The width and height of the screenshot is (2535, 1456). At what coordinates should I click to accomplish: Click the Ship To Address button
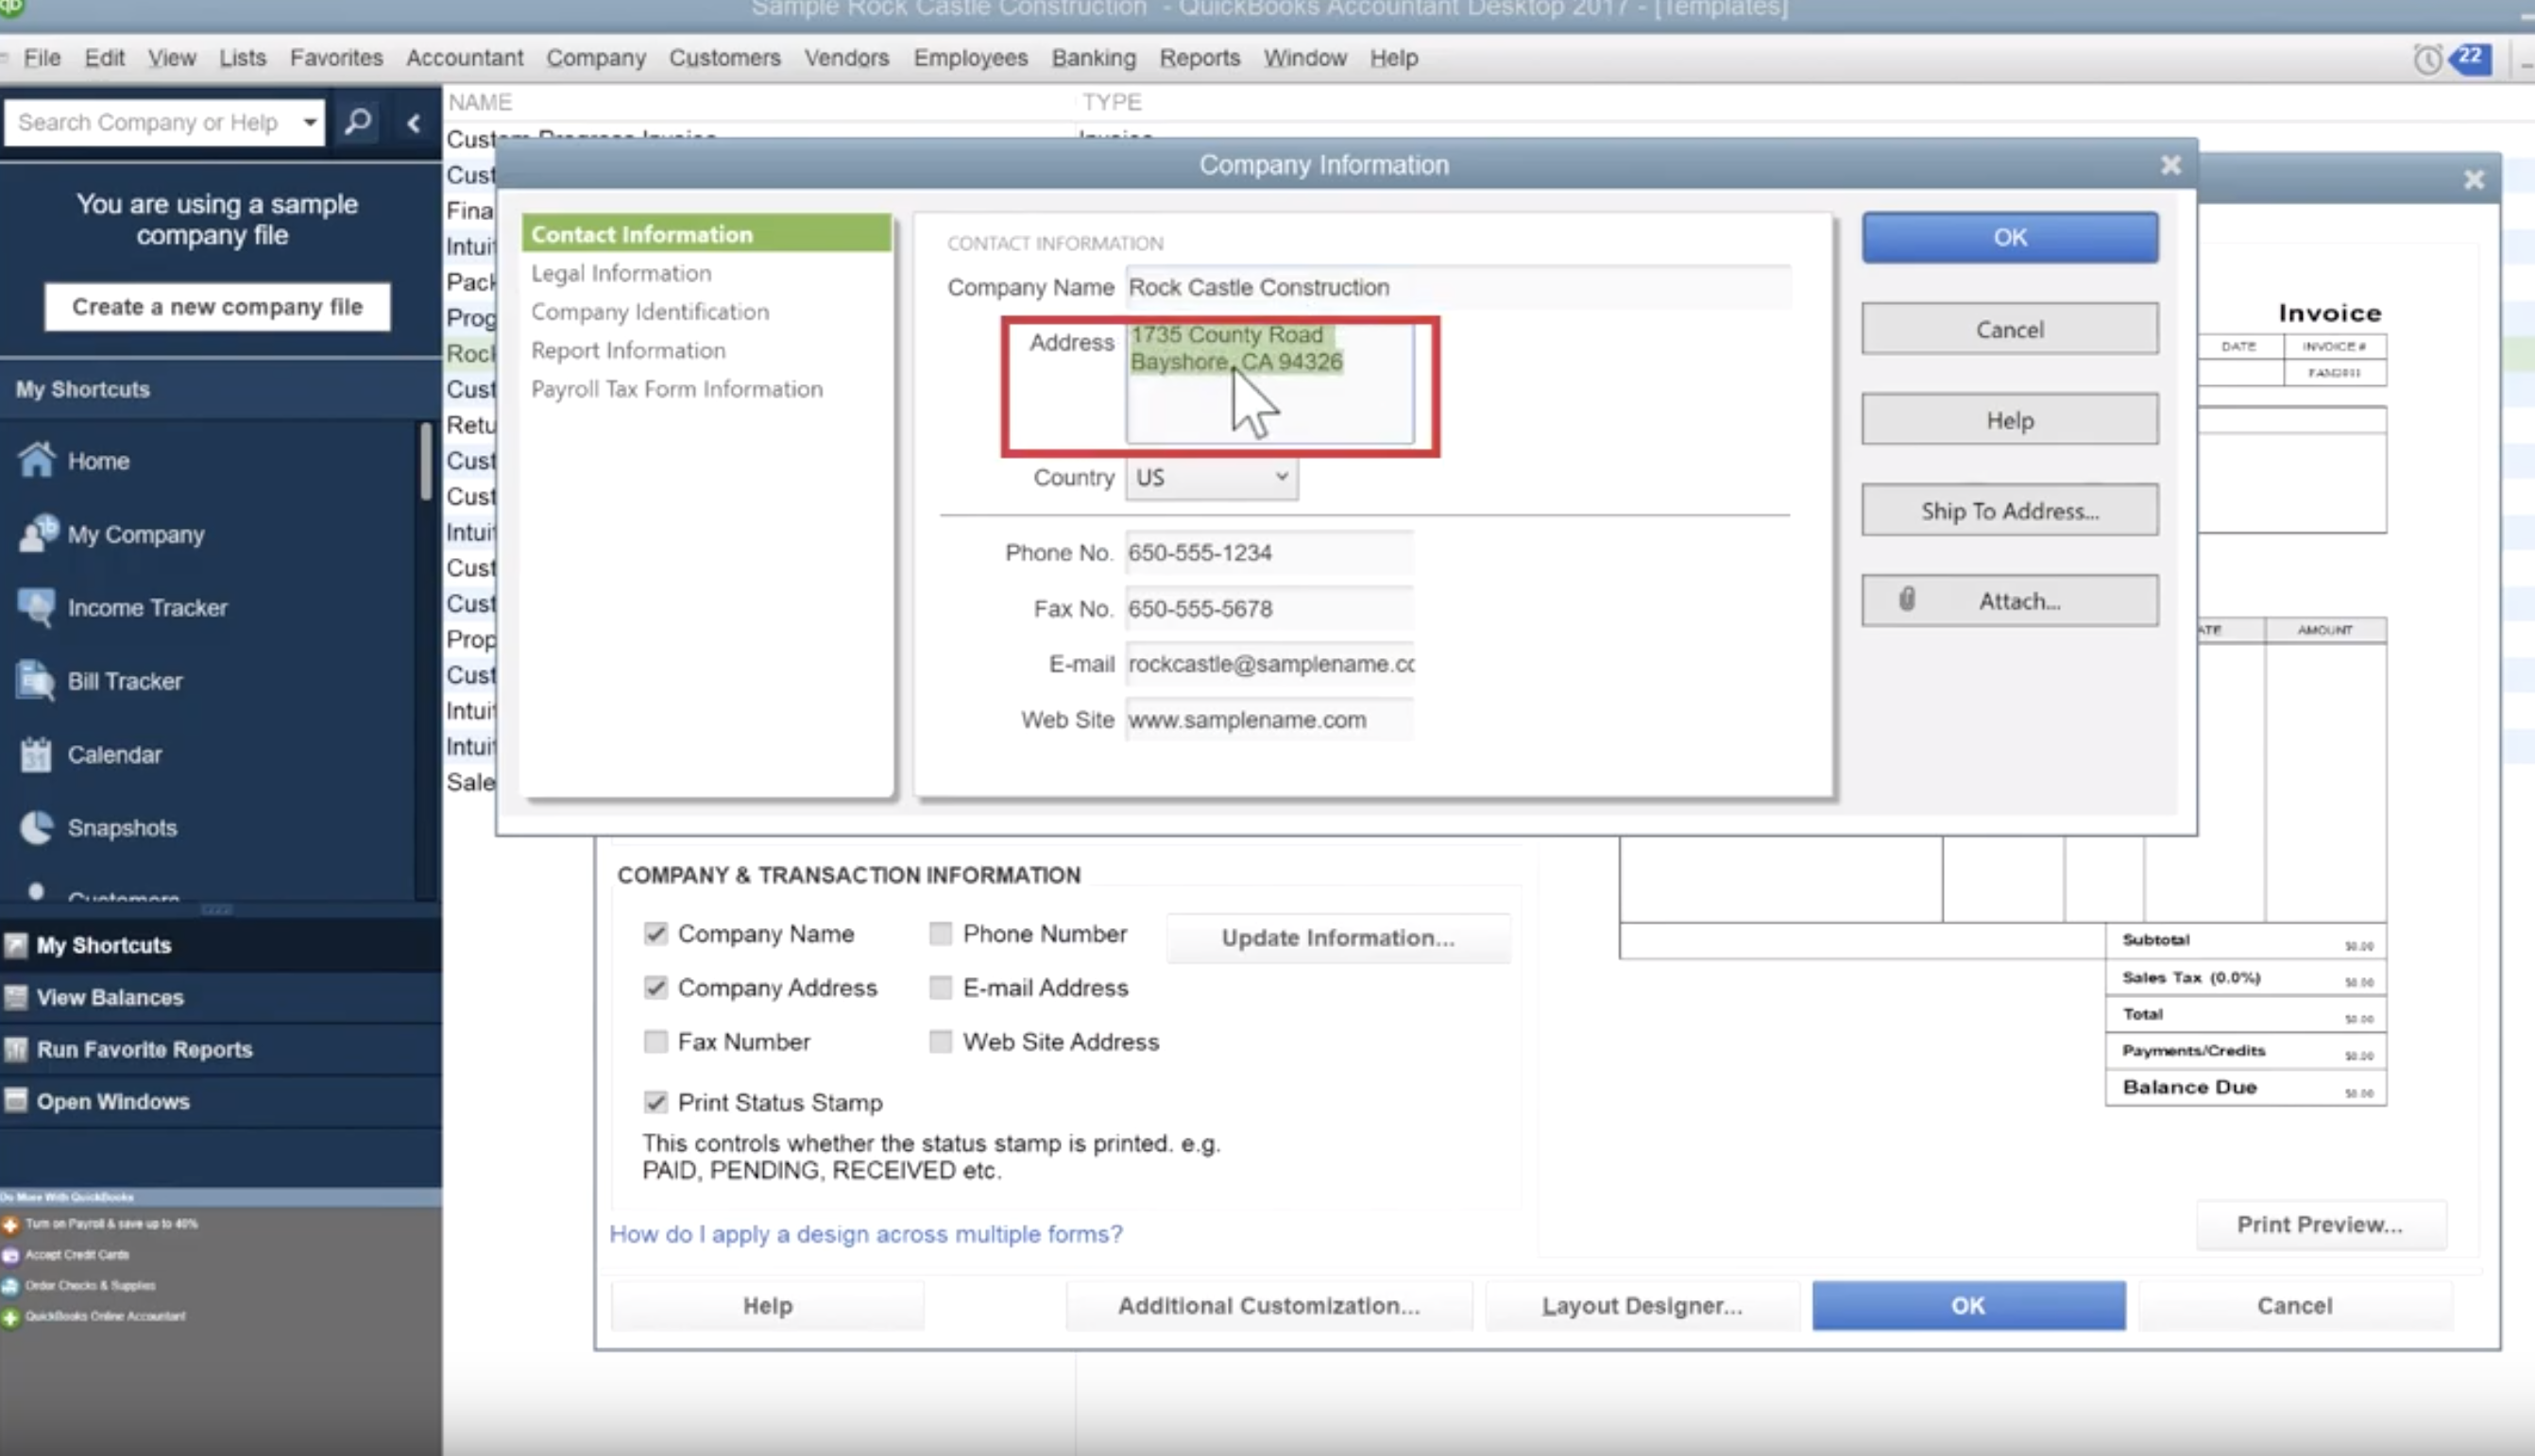tap(2009, 511)
